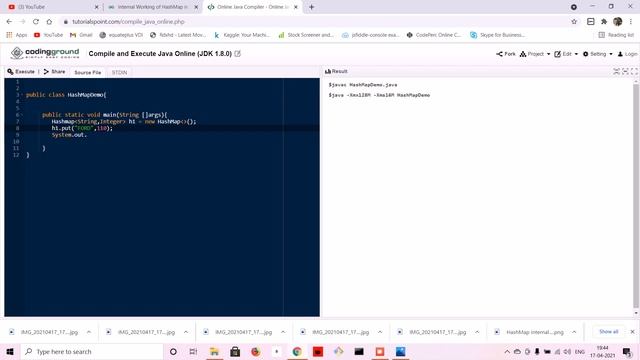Go to browser home page

tap(49, 22)
